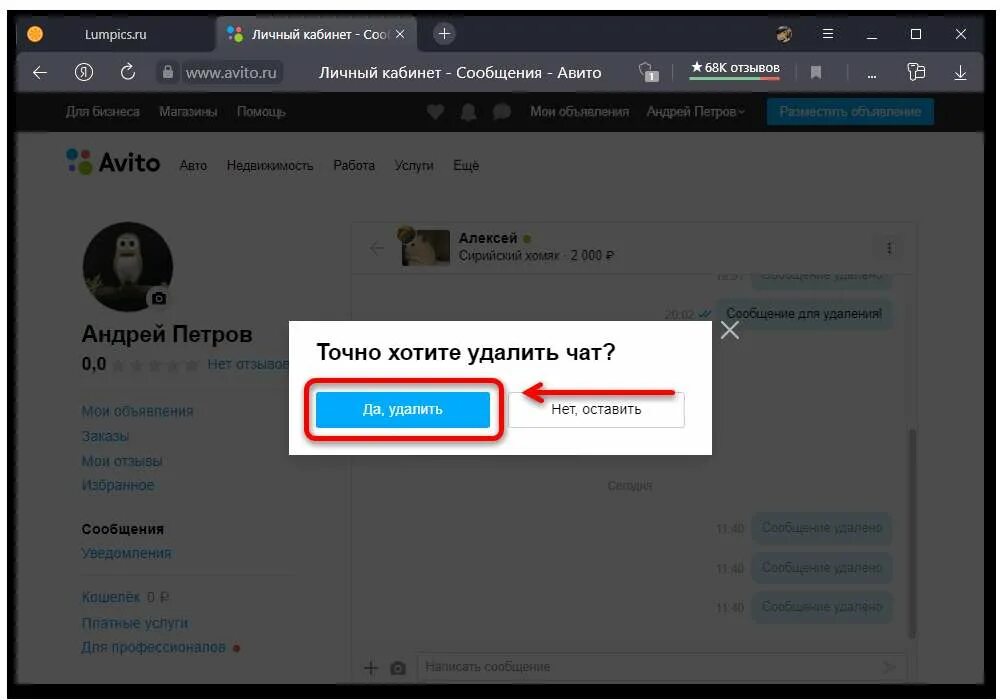Screen dimensions: 1000x700
Task: Open the Авто category
Action: 193,166
